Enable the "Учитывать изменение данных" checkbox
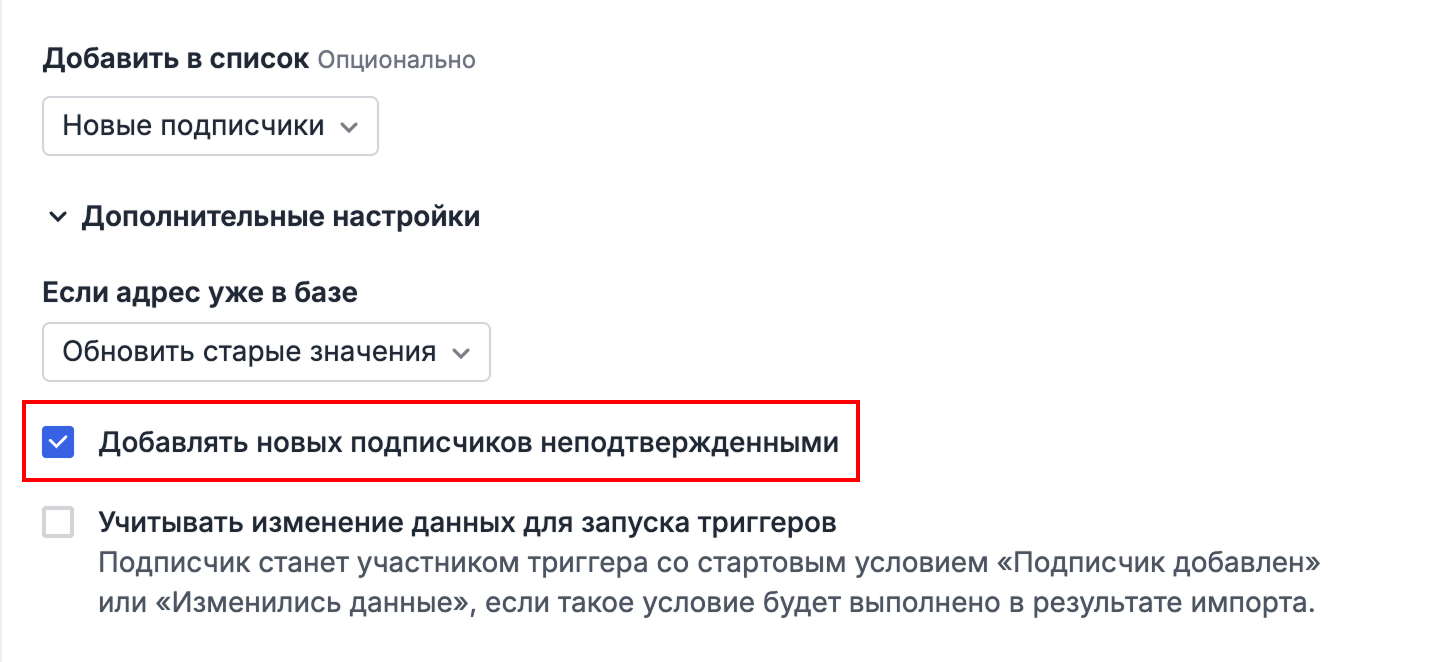The image size is (1444, 662). [59, 522]
